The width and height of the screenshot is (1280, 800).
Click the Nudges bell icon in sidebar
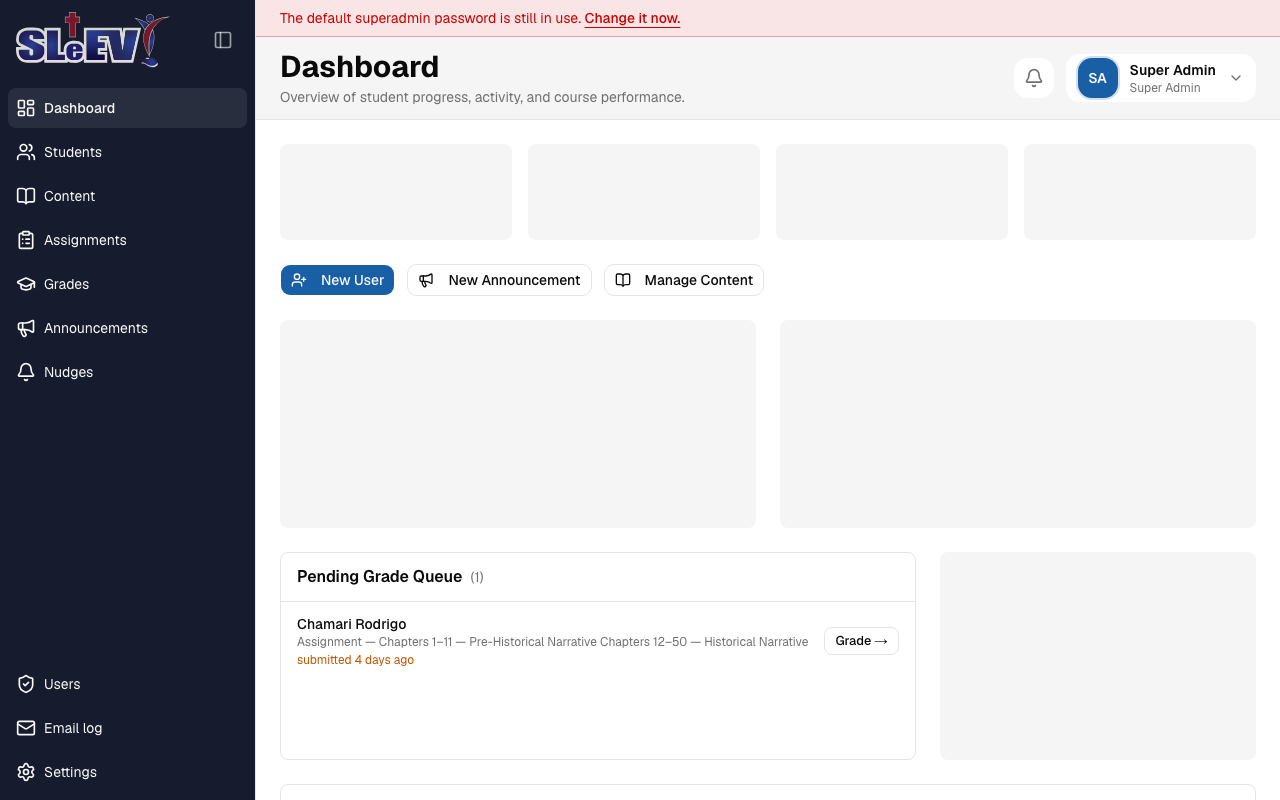click(x=26, y=372)
